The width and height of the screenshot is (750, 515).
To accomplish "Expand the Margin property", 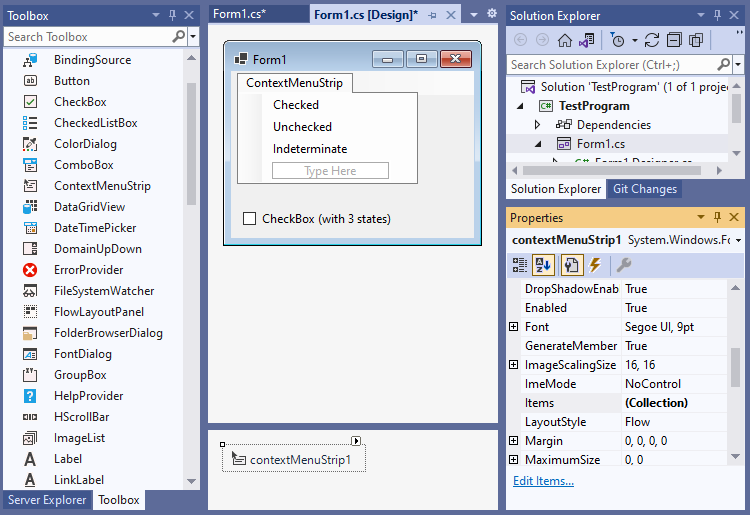I will coord(514,440).
